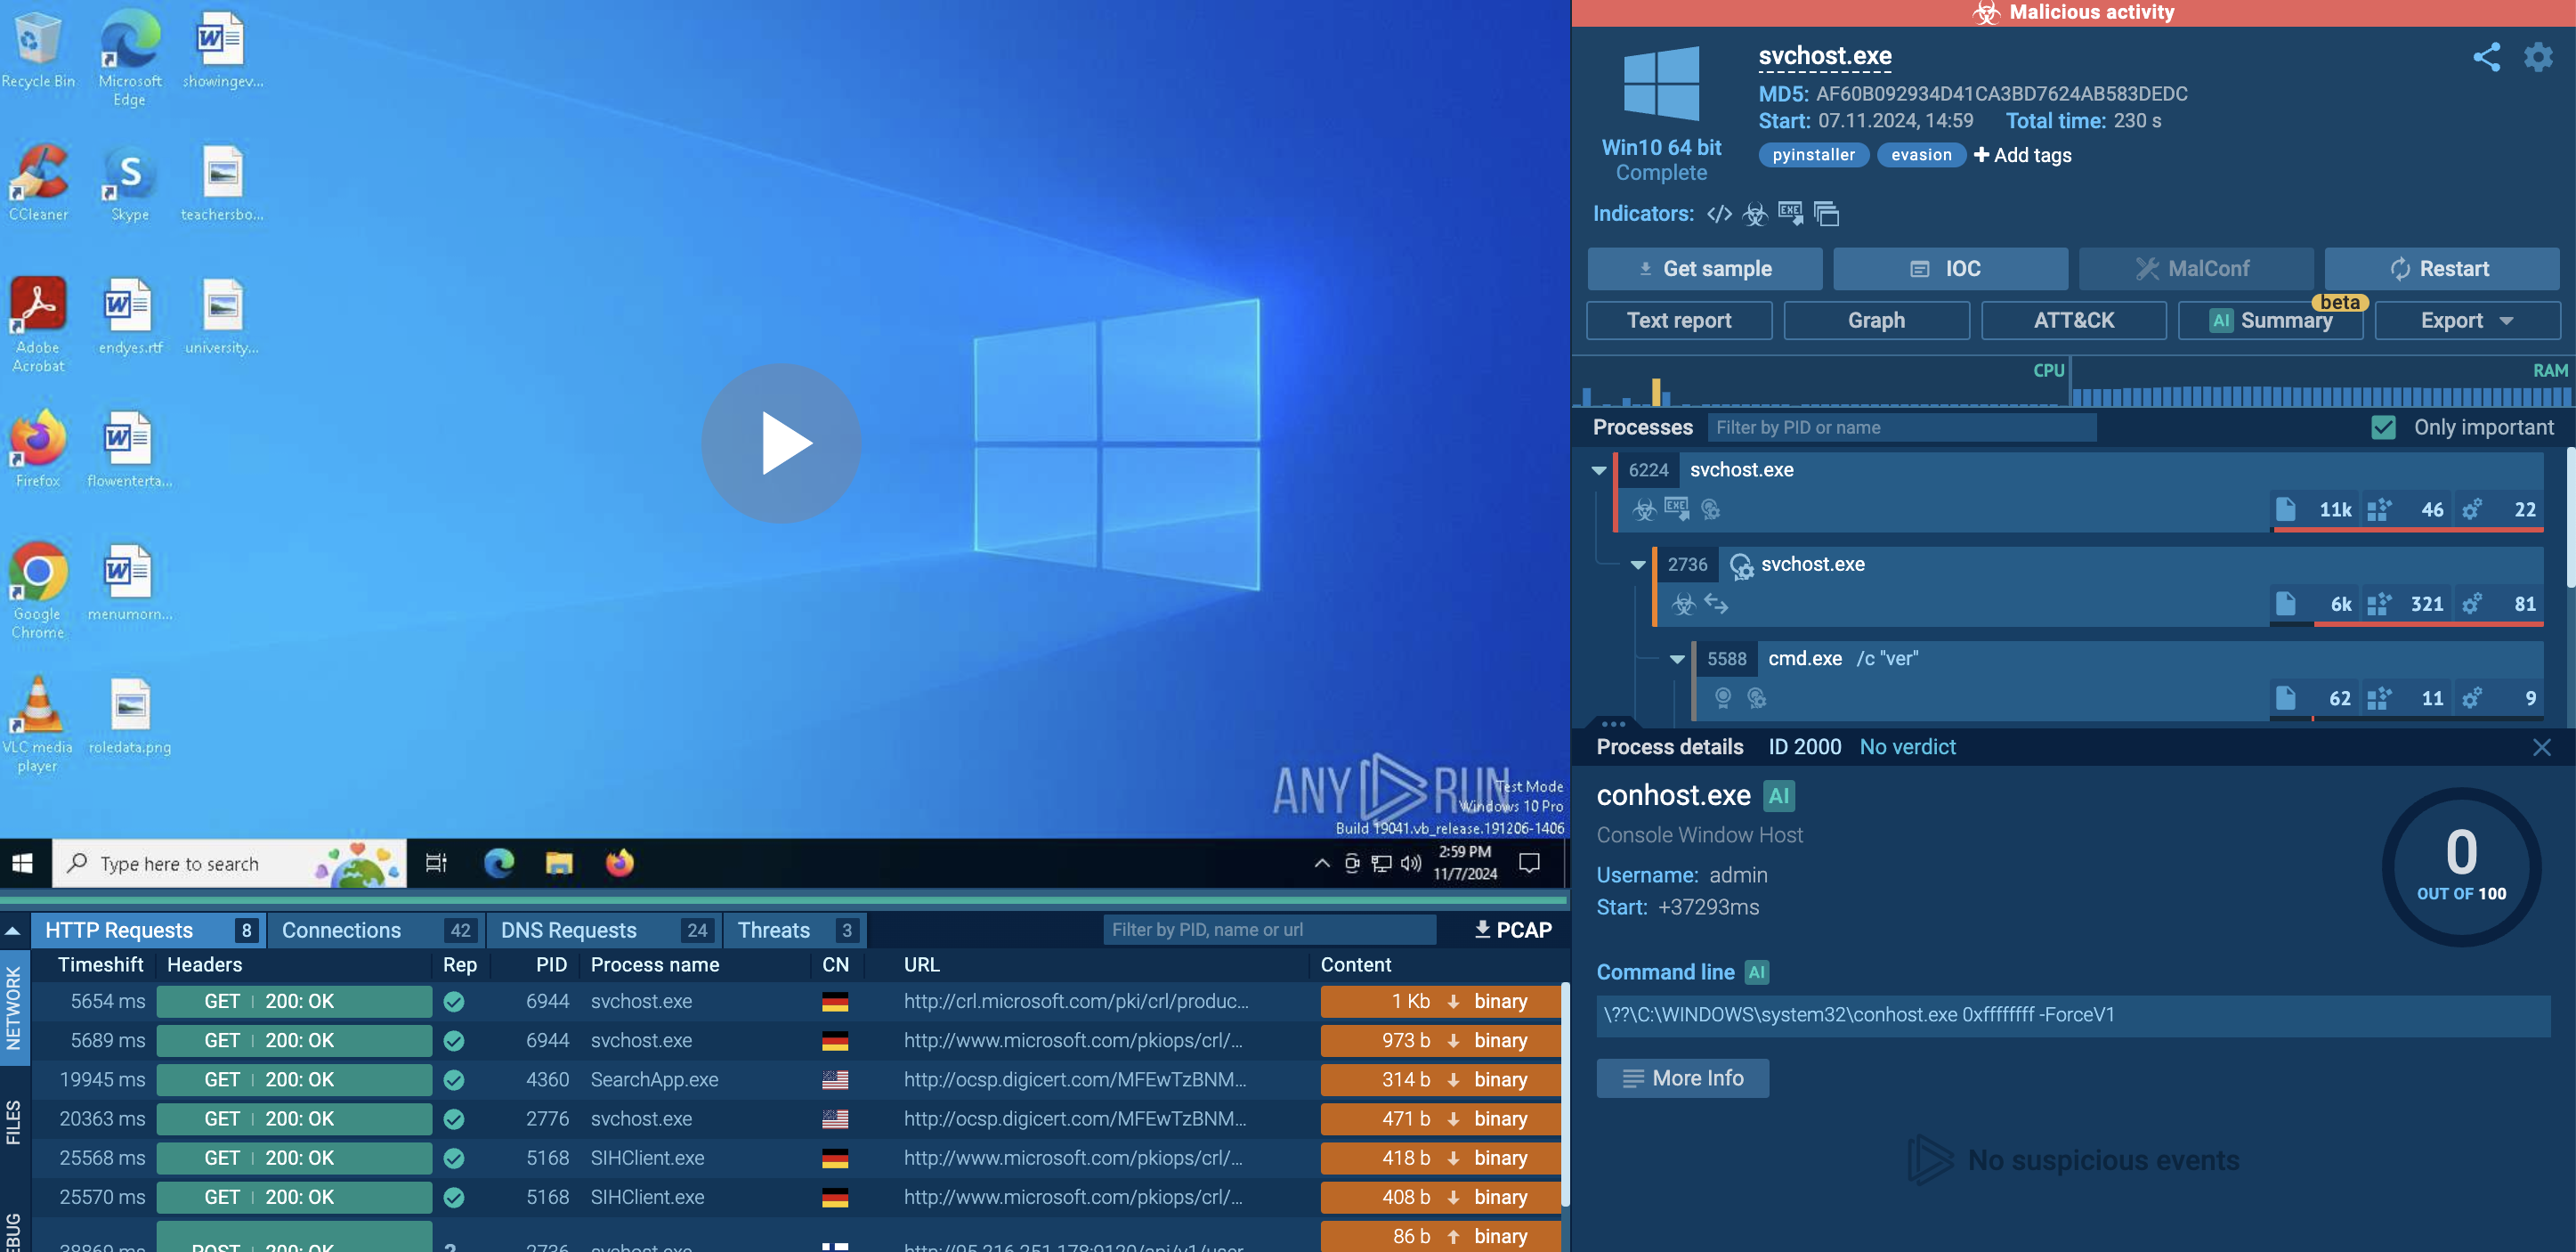Play the recorded desktop video

point(781,443)
